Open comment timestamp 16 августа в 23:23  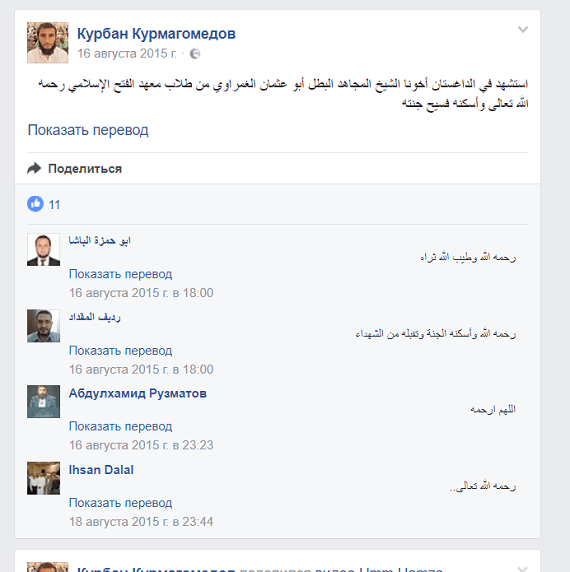click(141, 445)
